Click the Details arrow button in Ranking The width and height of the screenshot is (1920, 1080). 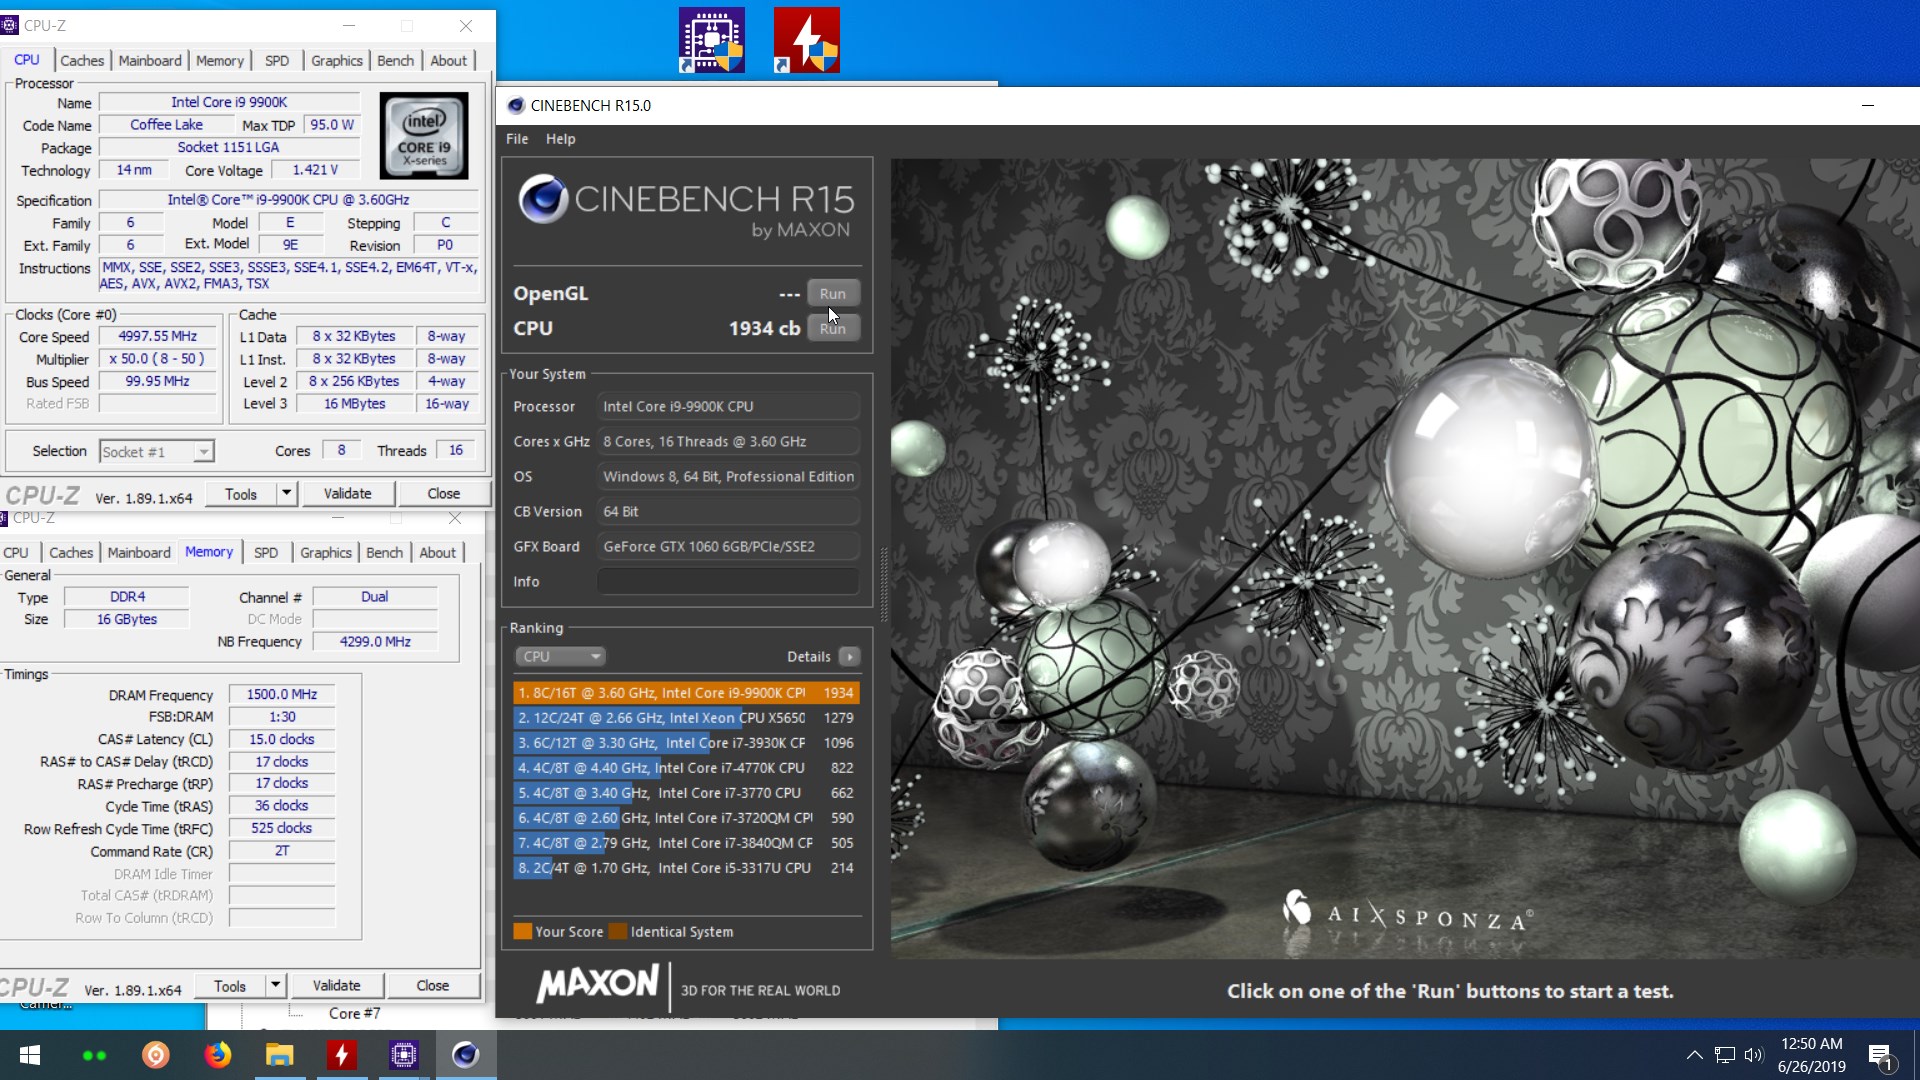point(849,657)
